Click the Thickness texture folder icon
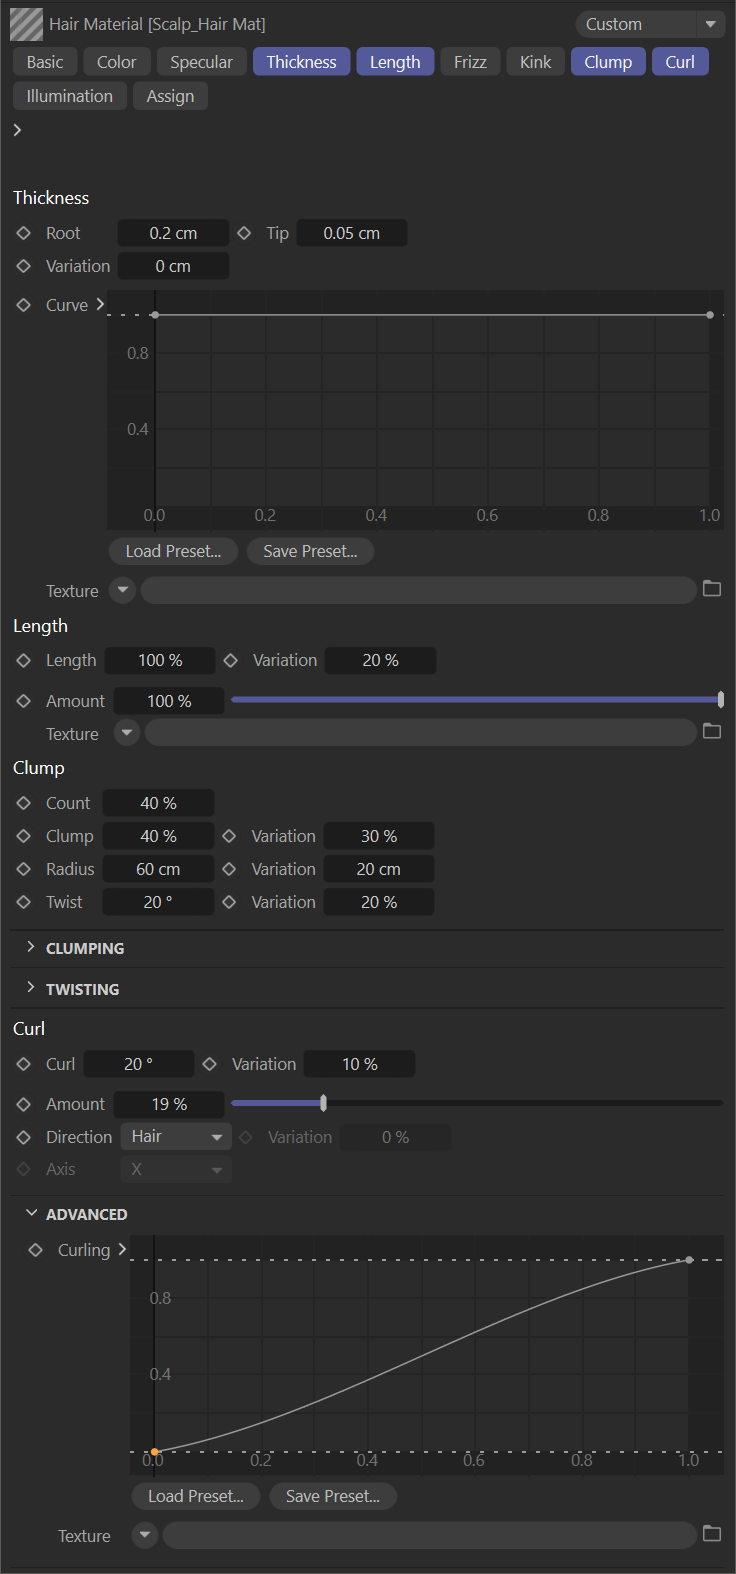 coord(712,589)
